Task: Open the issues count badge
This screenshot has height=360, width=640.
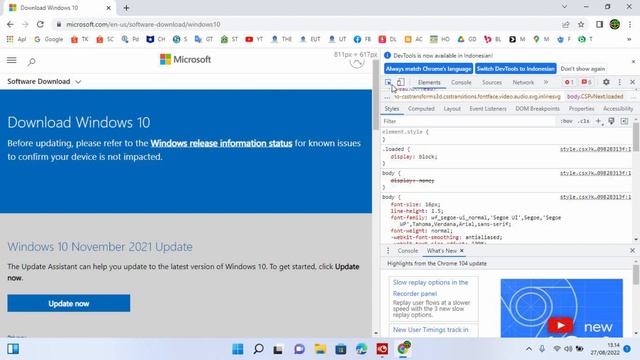Action: (x=586, y=82)
